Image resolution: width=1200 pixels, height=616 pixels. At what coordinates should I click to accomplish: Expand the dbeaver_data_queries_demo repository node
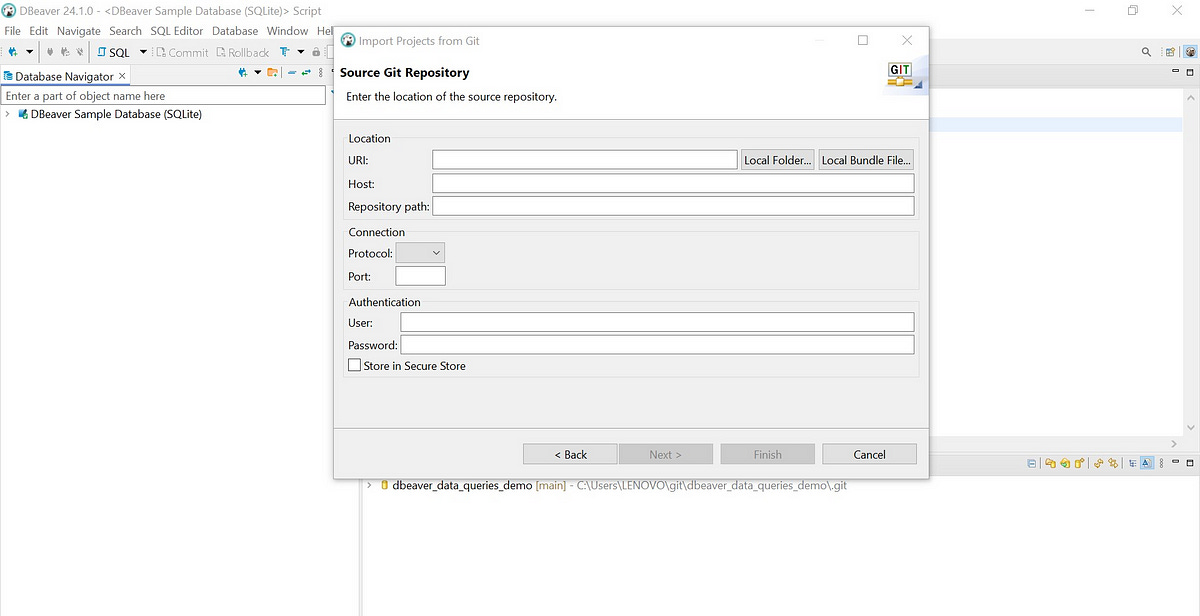(x=369, y=485)
